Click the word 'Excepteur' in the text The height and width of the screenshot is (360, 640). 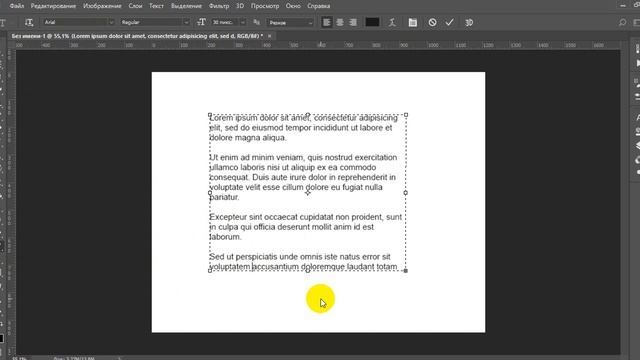click(228, 217)
